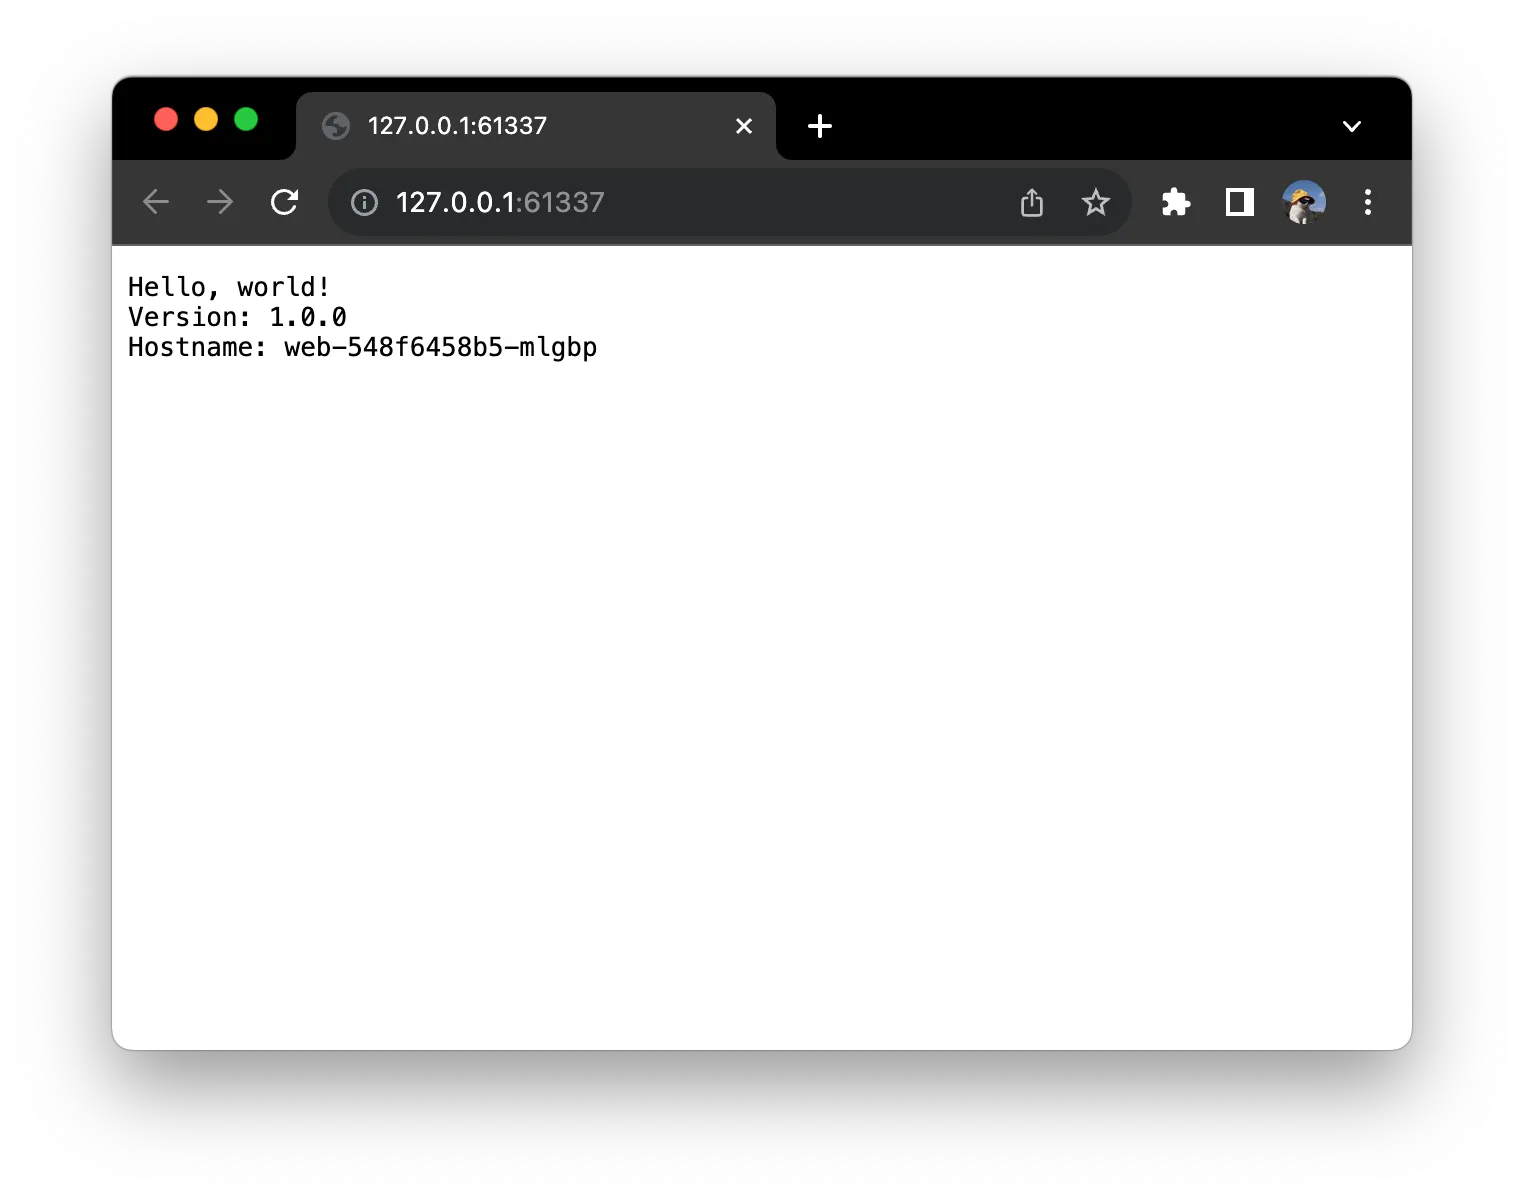
Task: Click the yellow minimize window button
Action: 206,119
